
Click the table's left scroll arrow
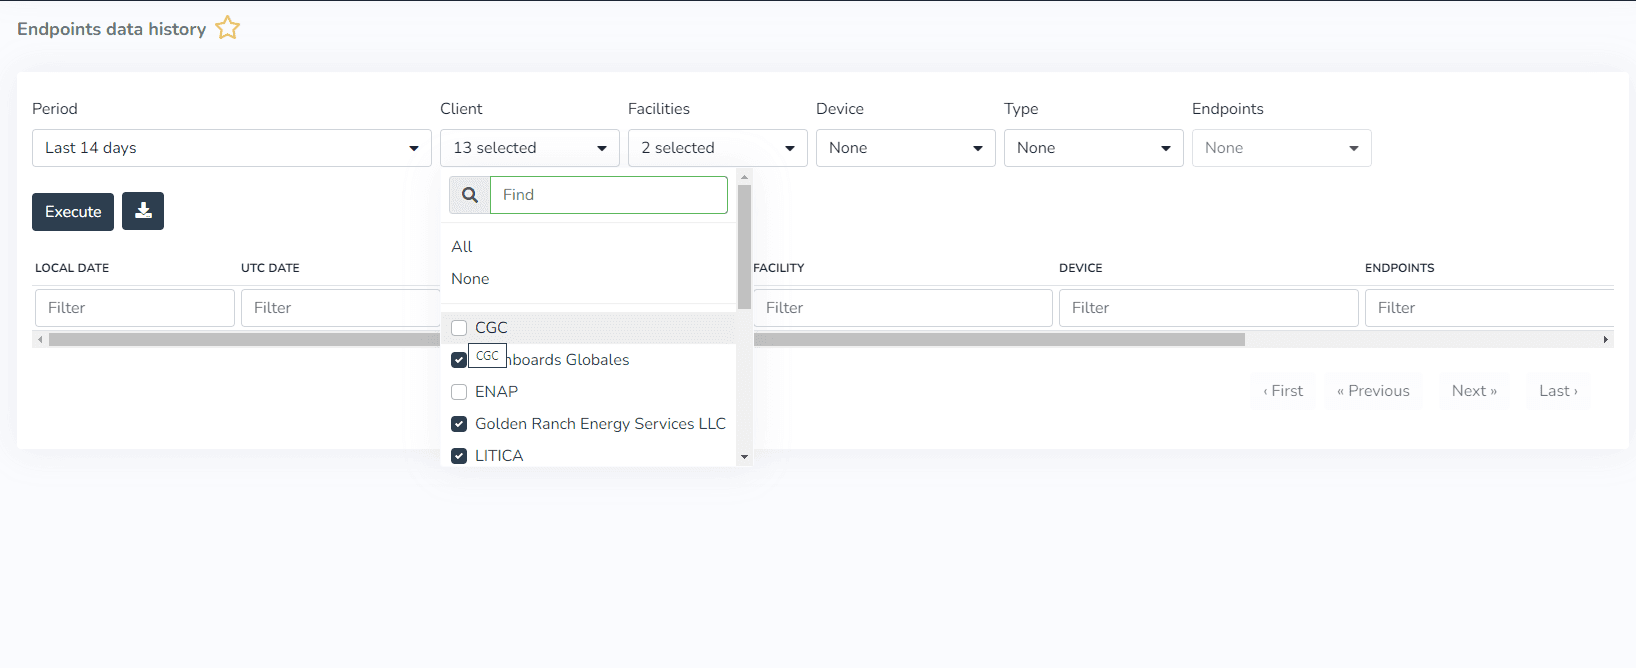click(x=40, y=340)
